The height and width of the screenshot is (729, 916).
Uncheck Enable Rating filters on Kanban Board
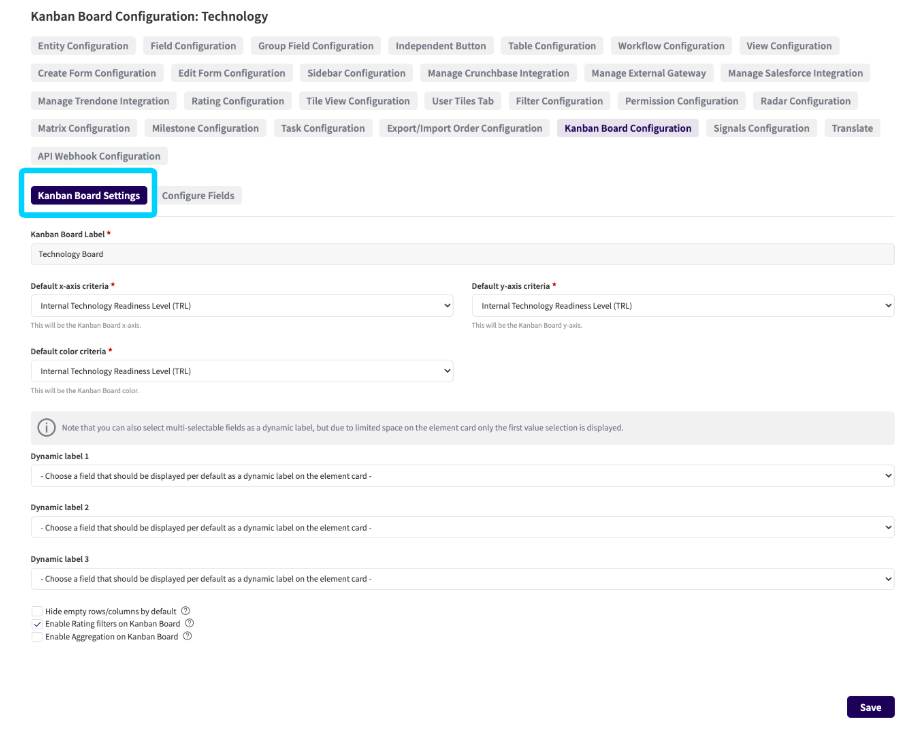pyautogui.click(x=37, y=624)
